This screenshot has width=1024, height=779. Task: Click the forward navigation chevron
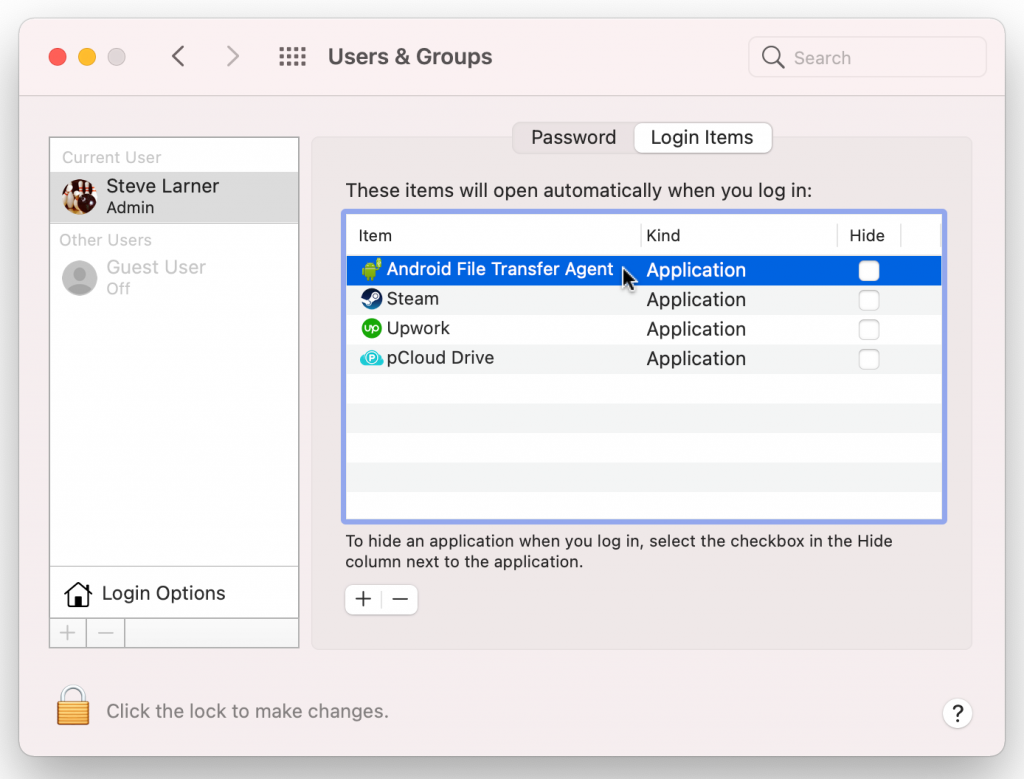pos(232,56)
